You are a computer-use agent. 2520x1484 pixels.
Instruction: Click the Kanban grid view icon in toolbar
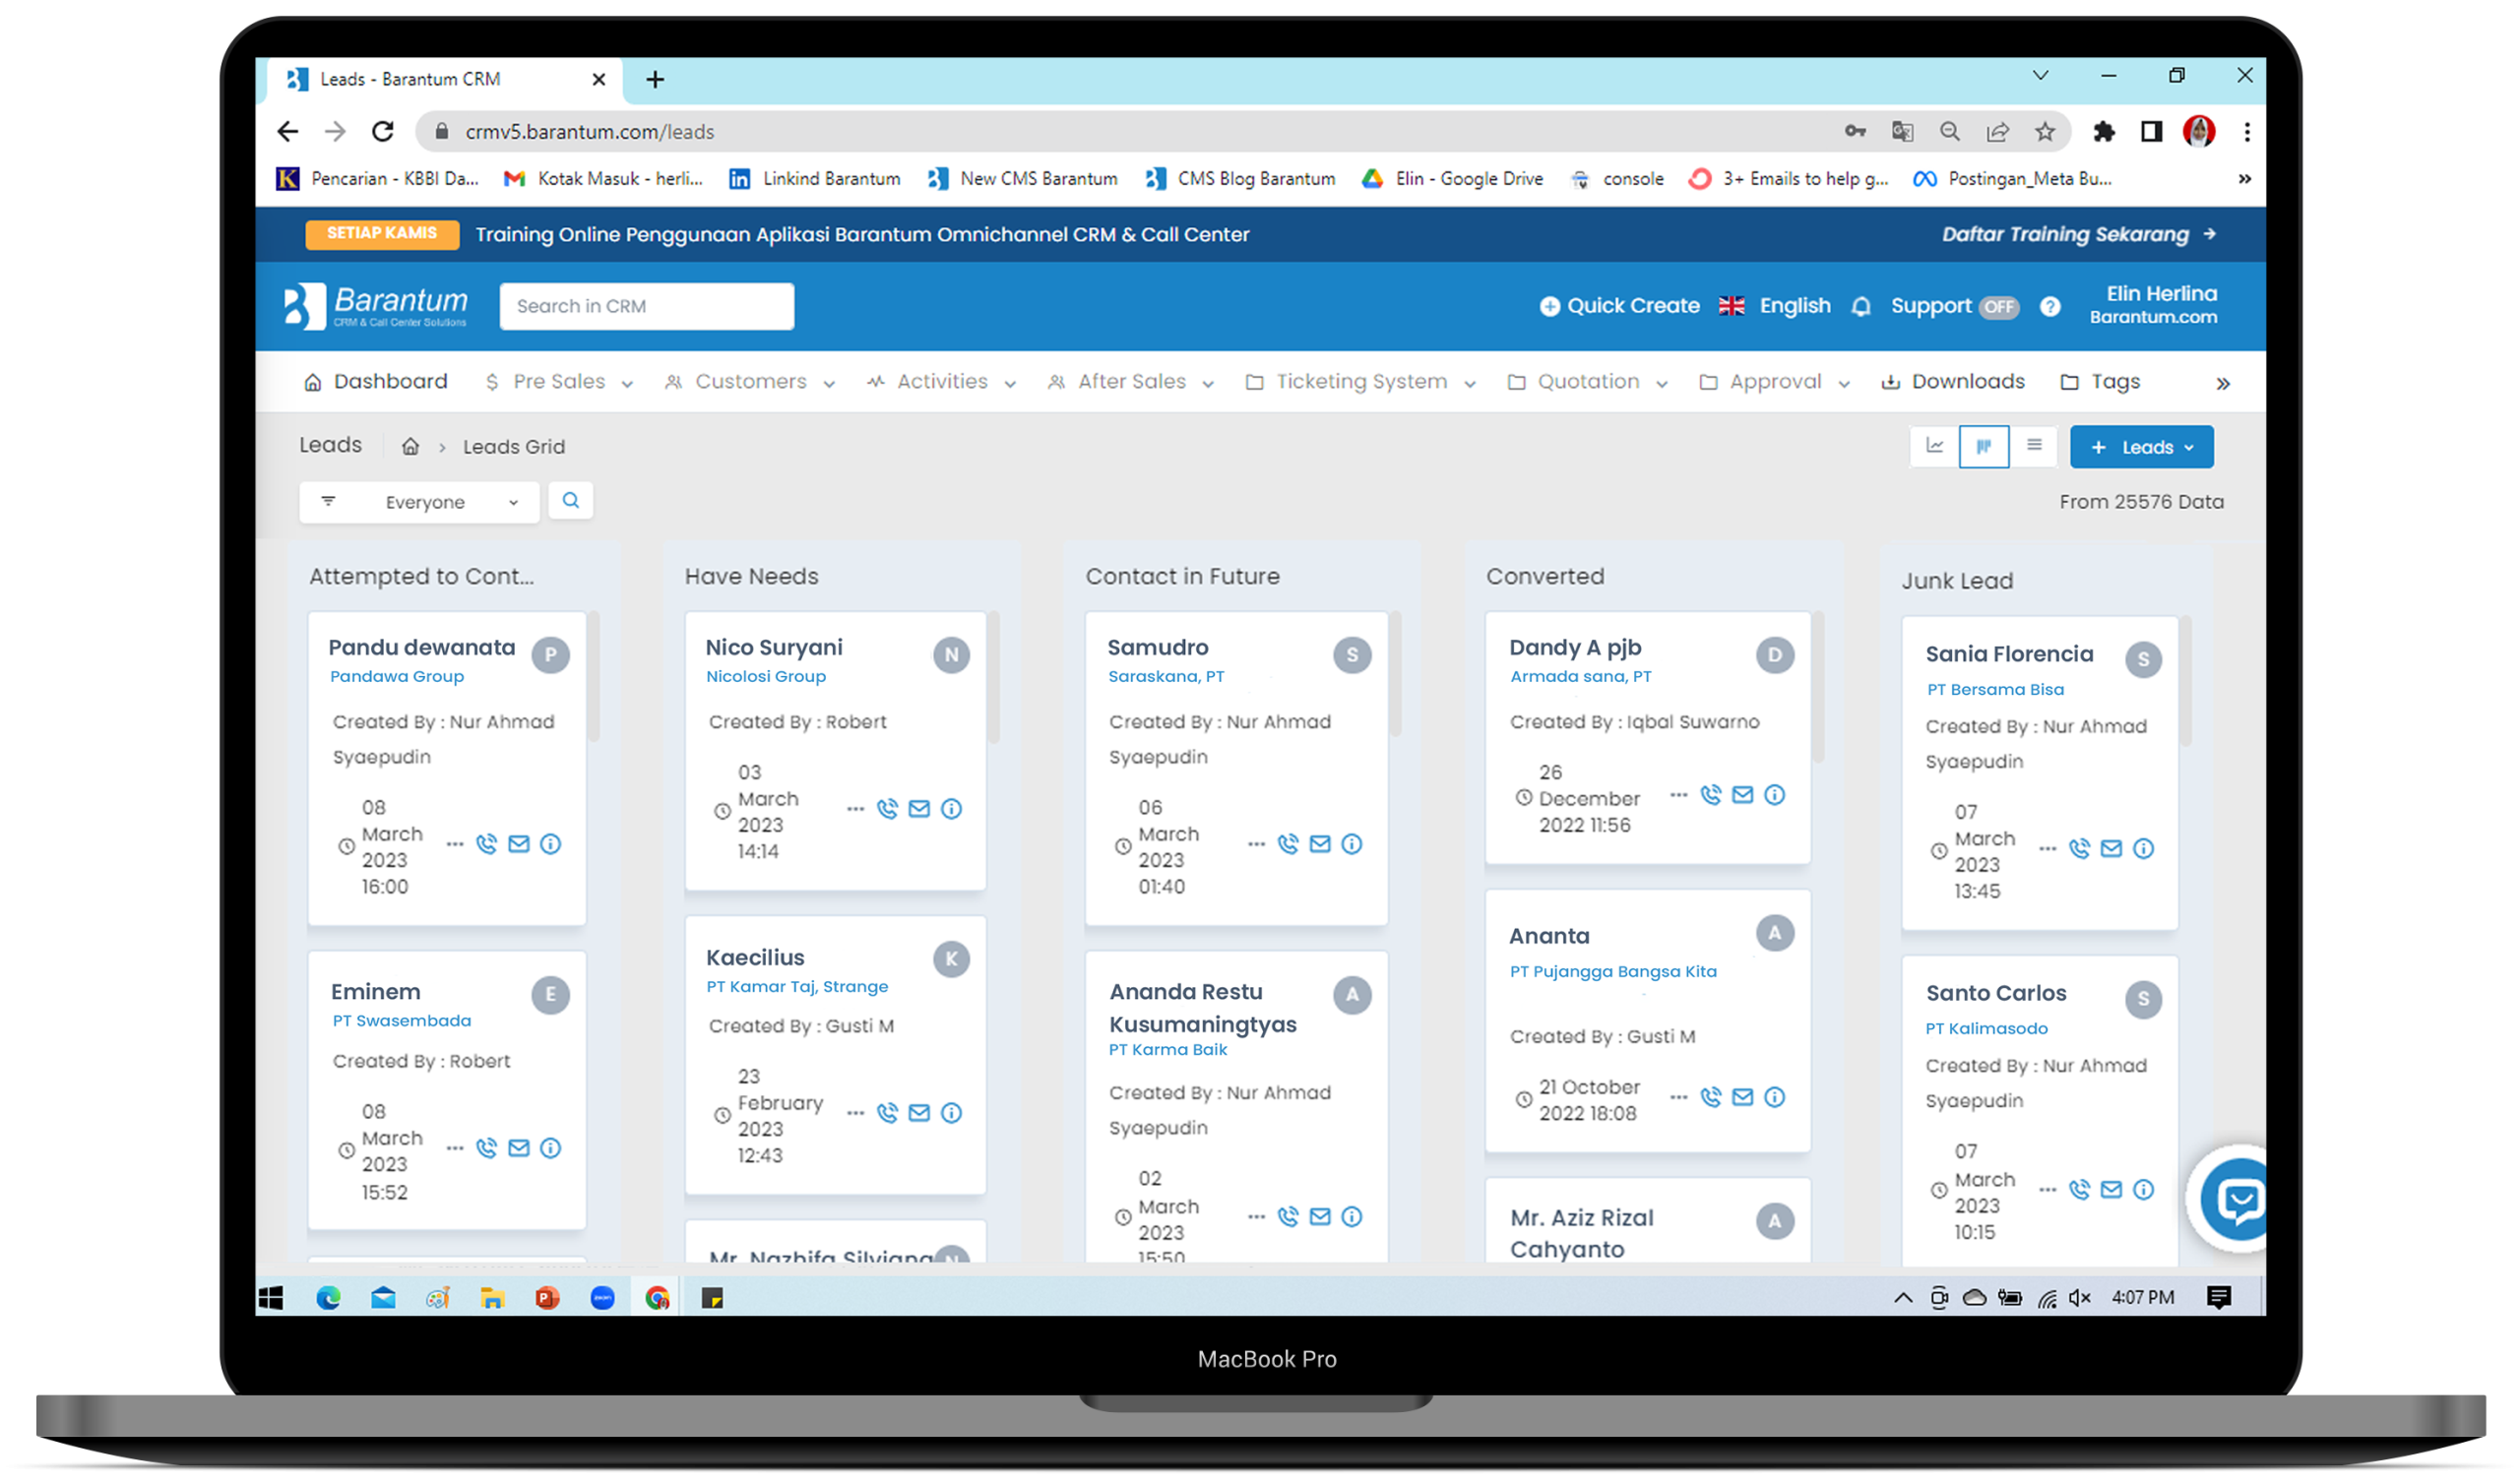(x=1983, y=445)
